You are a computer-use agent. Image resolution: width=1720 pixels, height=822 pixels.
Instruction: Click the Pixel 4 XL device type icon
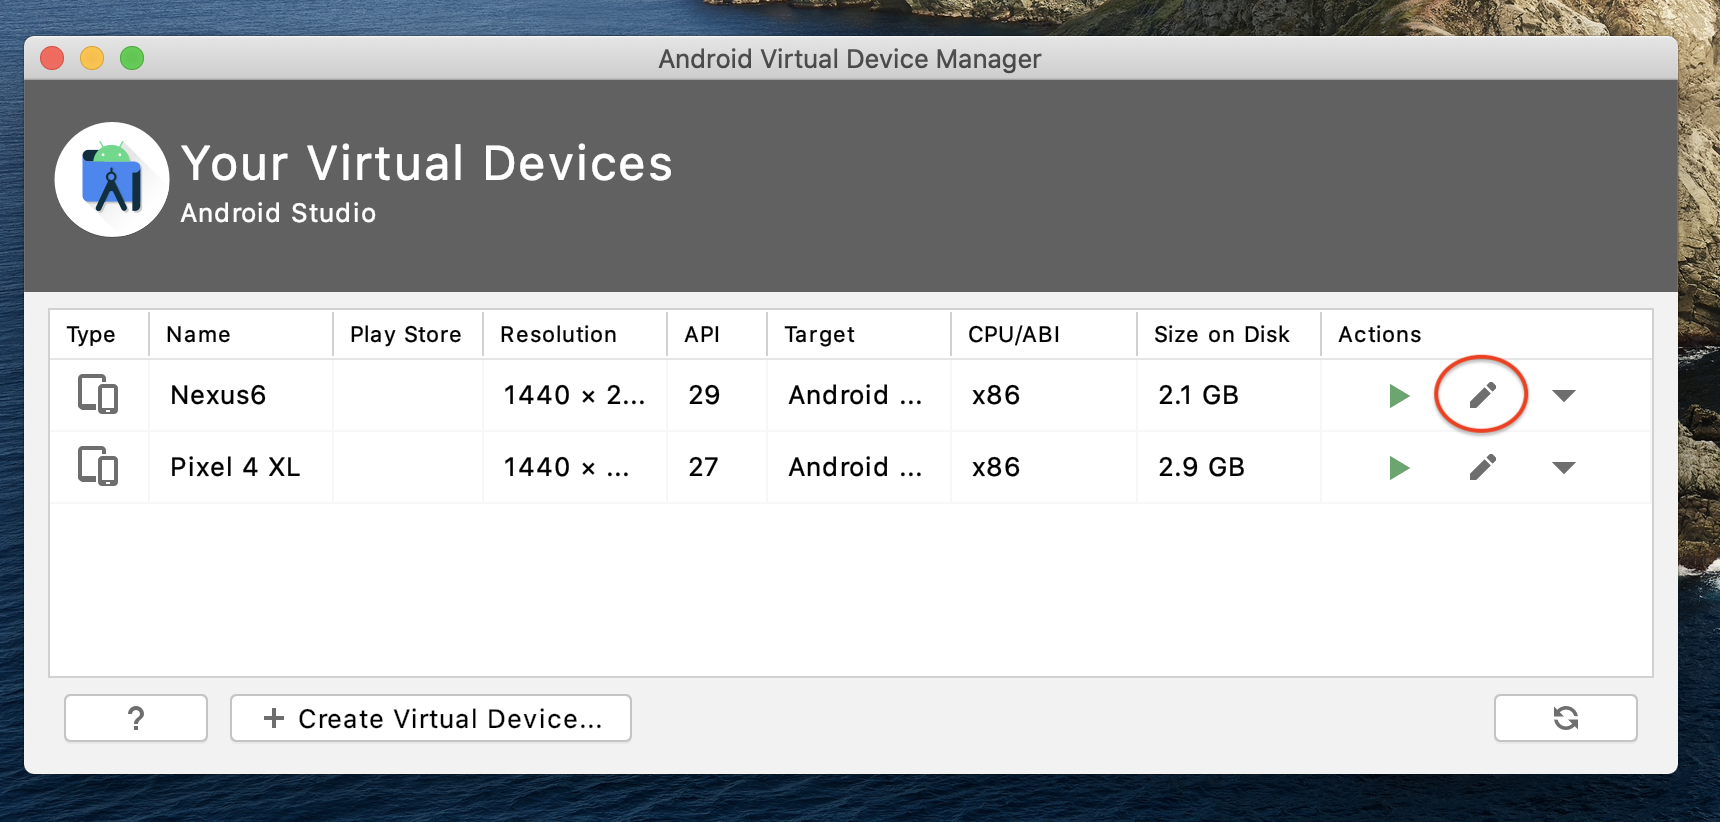point(98,467)
